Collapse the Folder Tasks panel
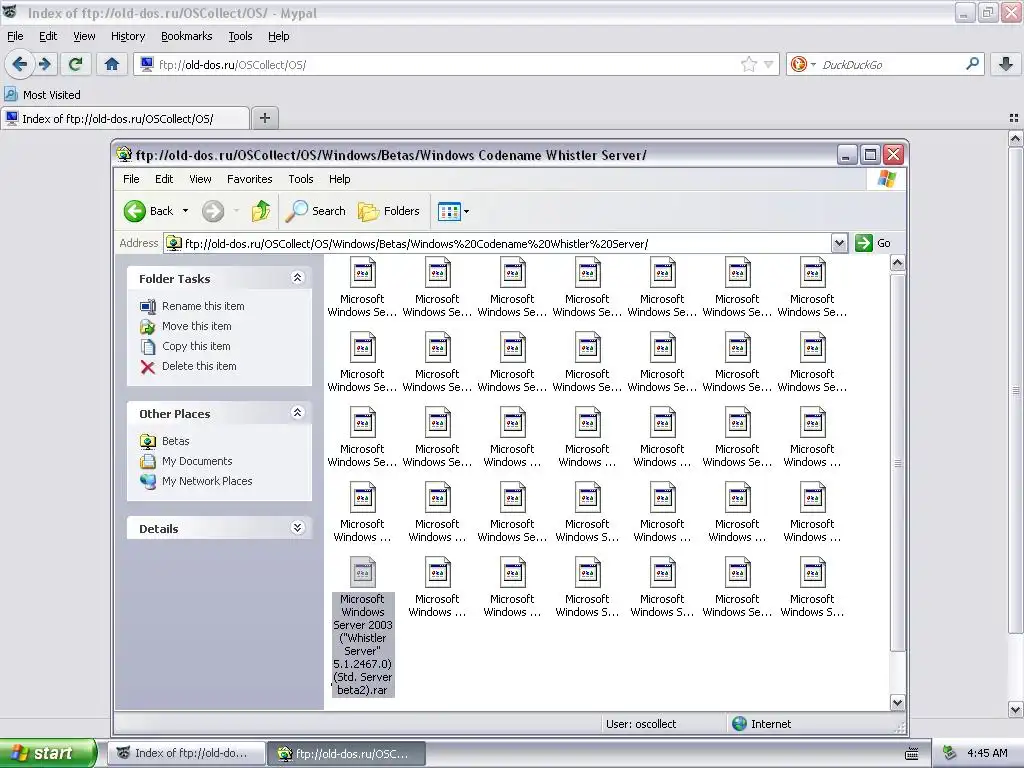Image resolution: width=1024 pixels, height=768 pixels. (x=297, y=278)
